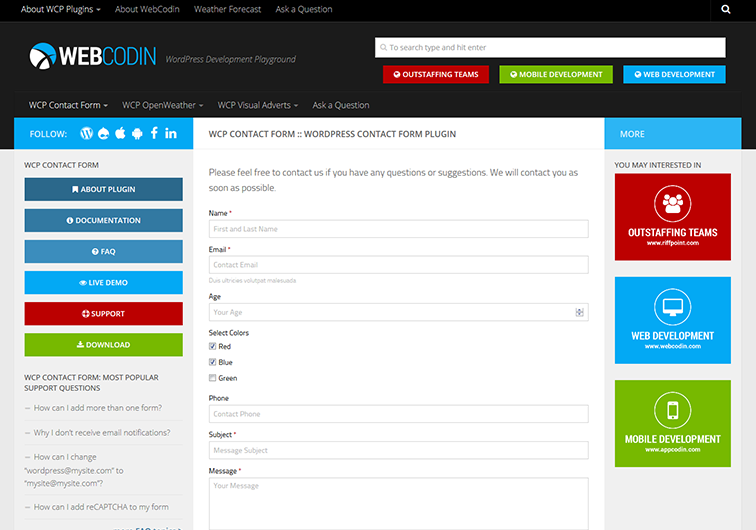The width and height of the screenshot is (756, 530).
Task: Open the Web Development webcodin.com banner
Action: pyautogui.click(x=673, y=320)
